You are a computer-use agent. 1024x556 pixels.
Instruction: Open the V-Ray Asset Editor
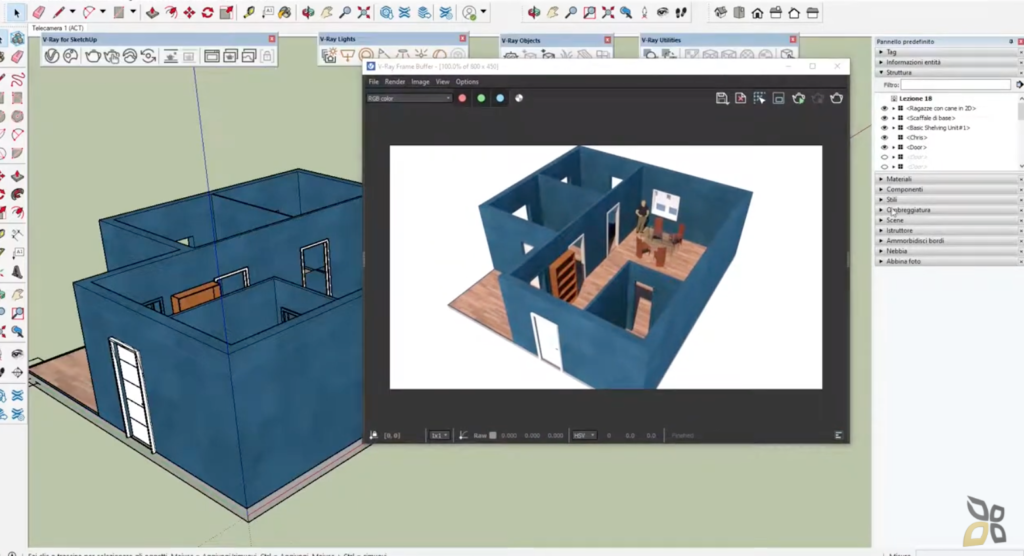click(52, 56)
